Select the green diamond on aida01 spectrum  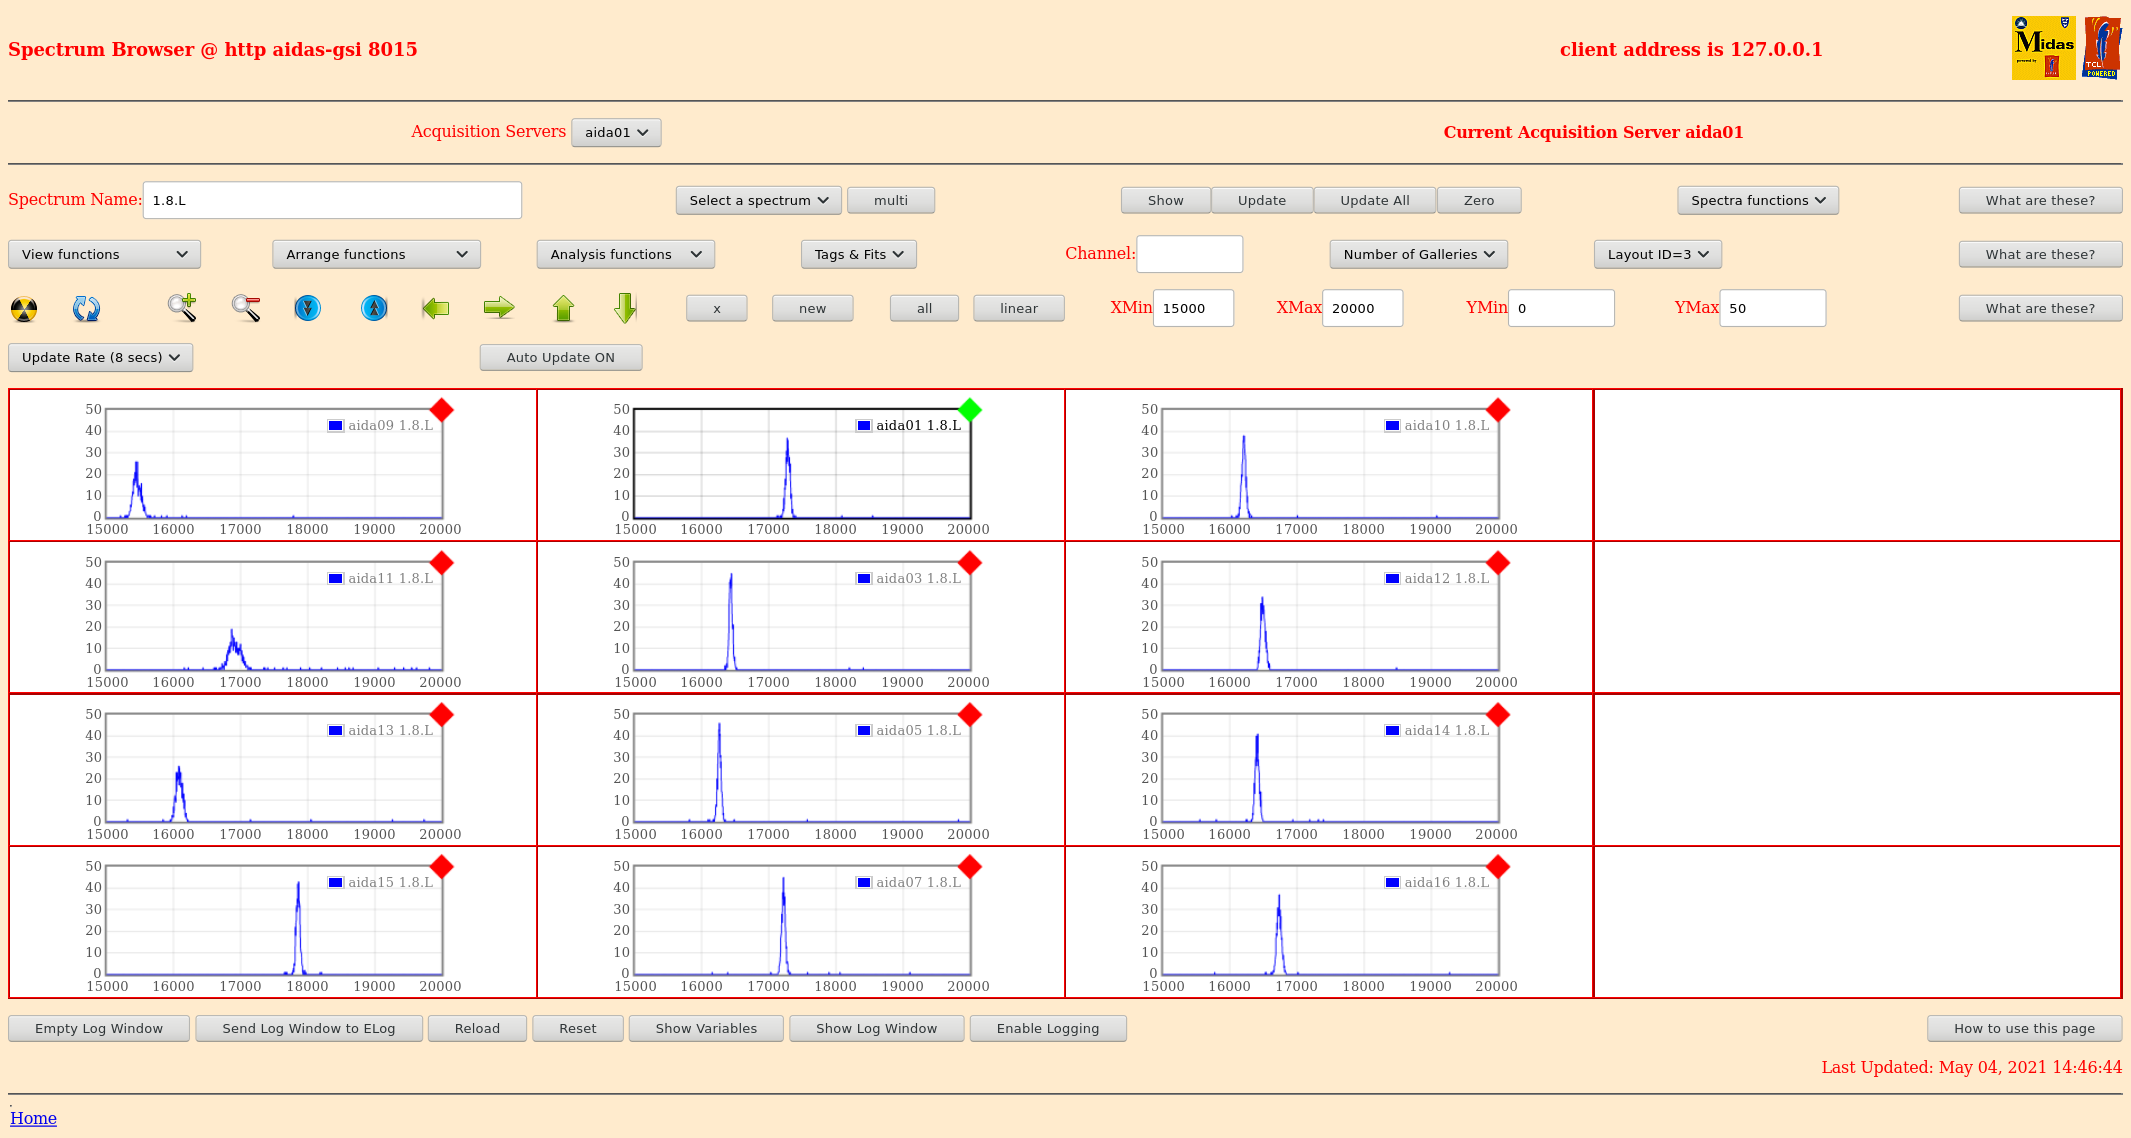[969, 410]
